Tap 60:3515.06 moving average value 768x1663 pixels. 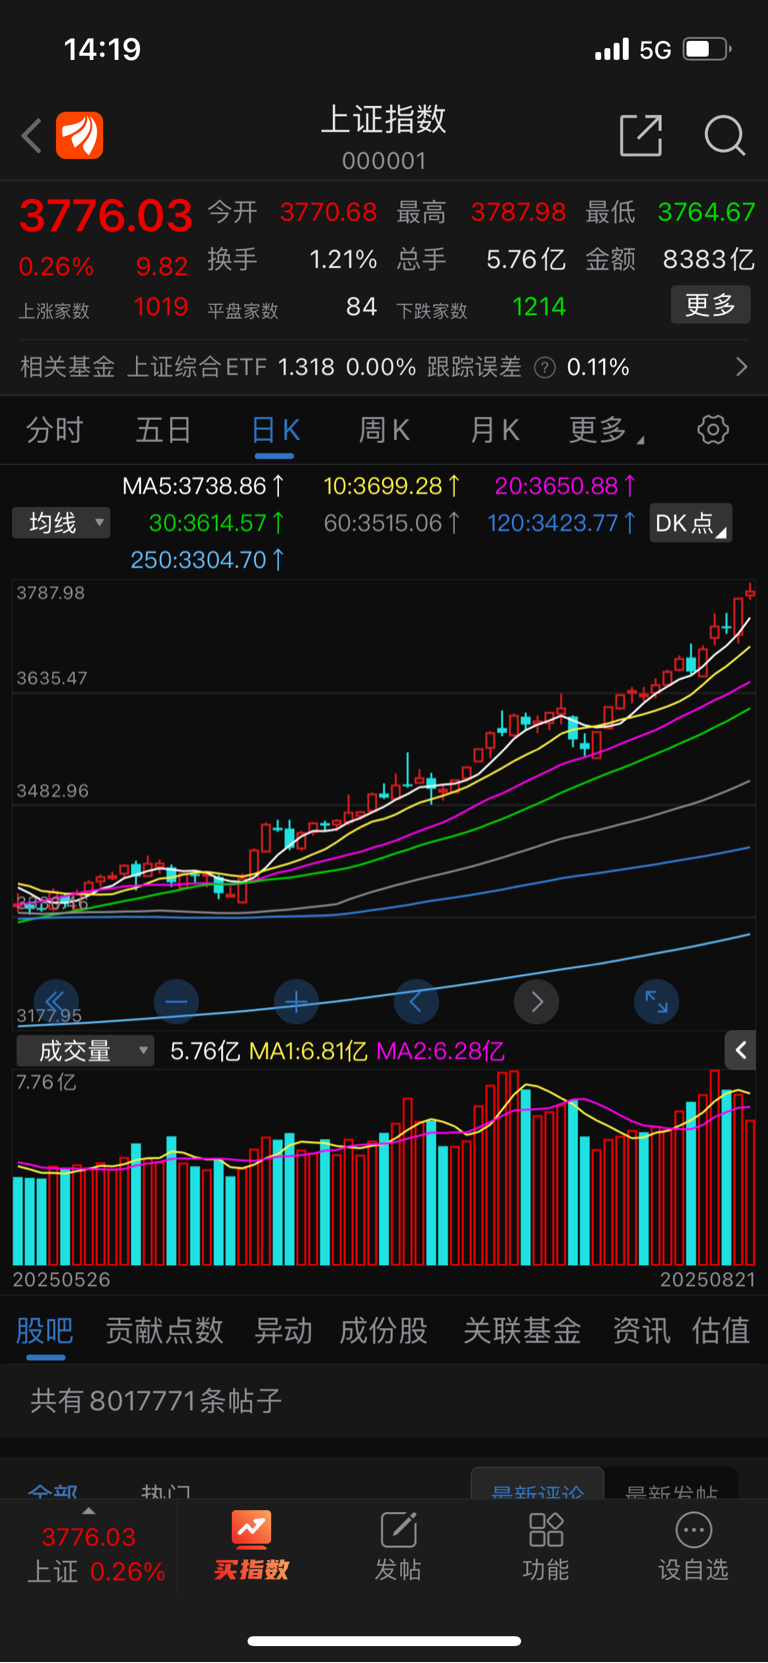[392, 523]
